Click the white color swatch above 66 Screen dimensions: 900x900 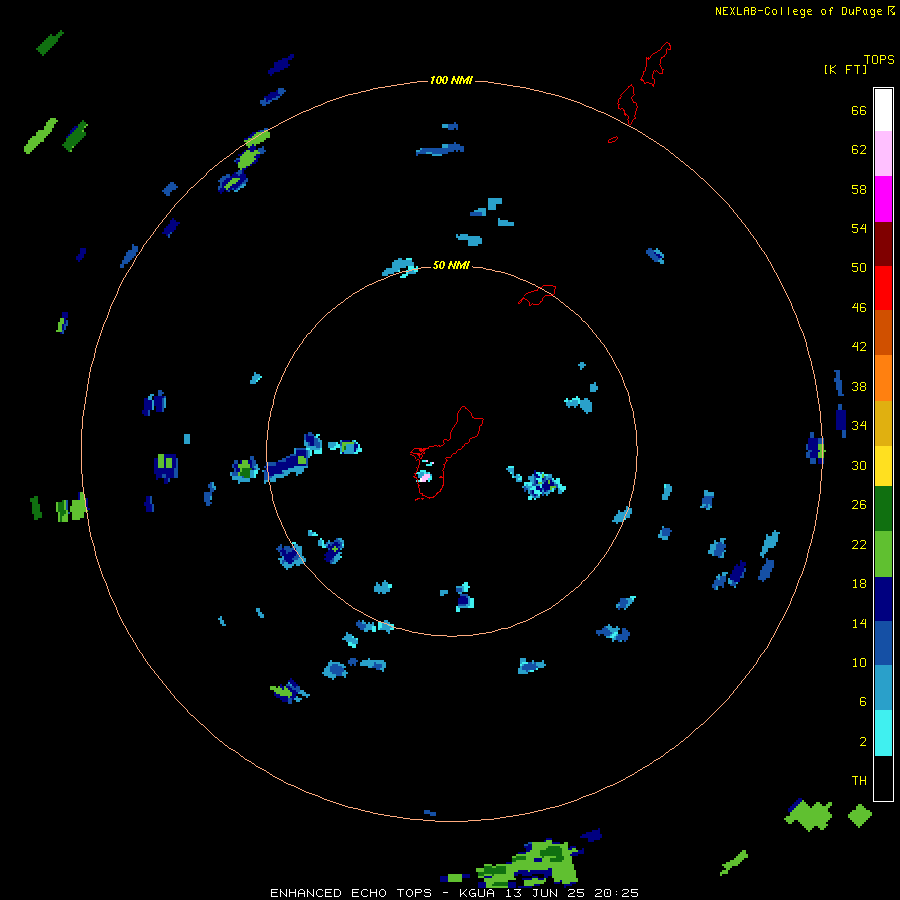(883, 110)
